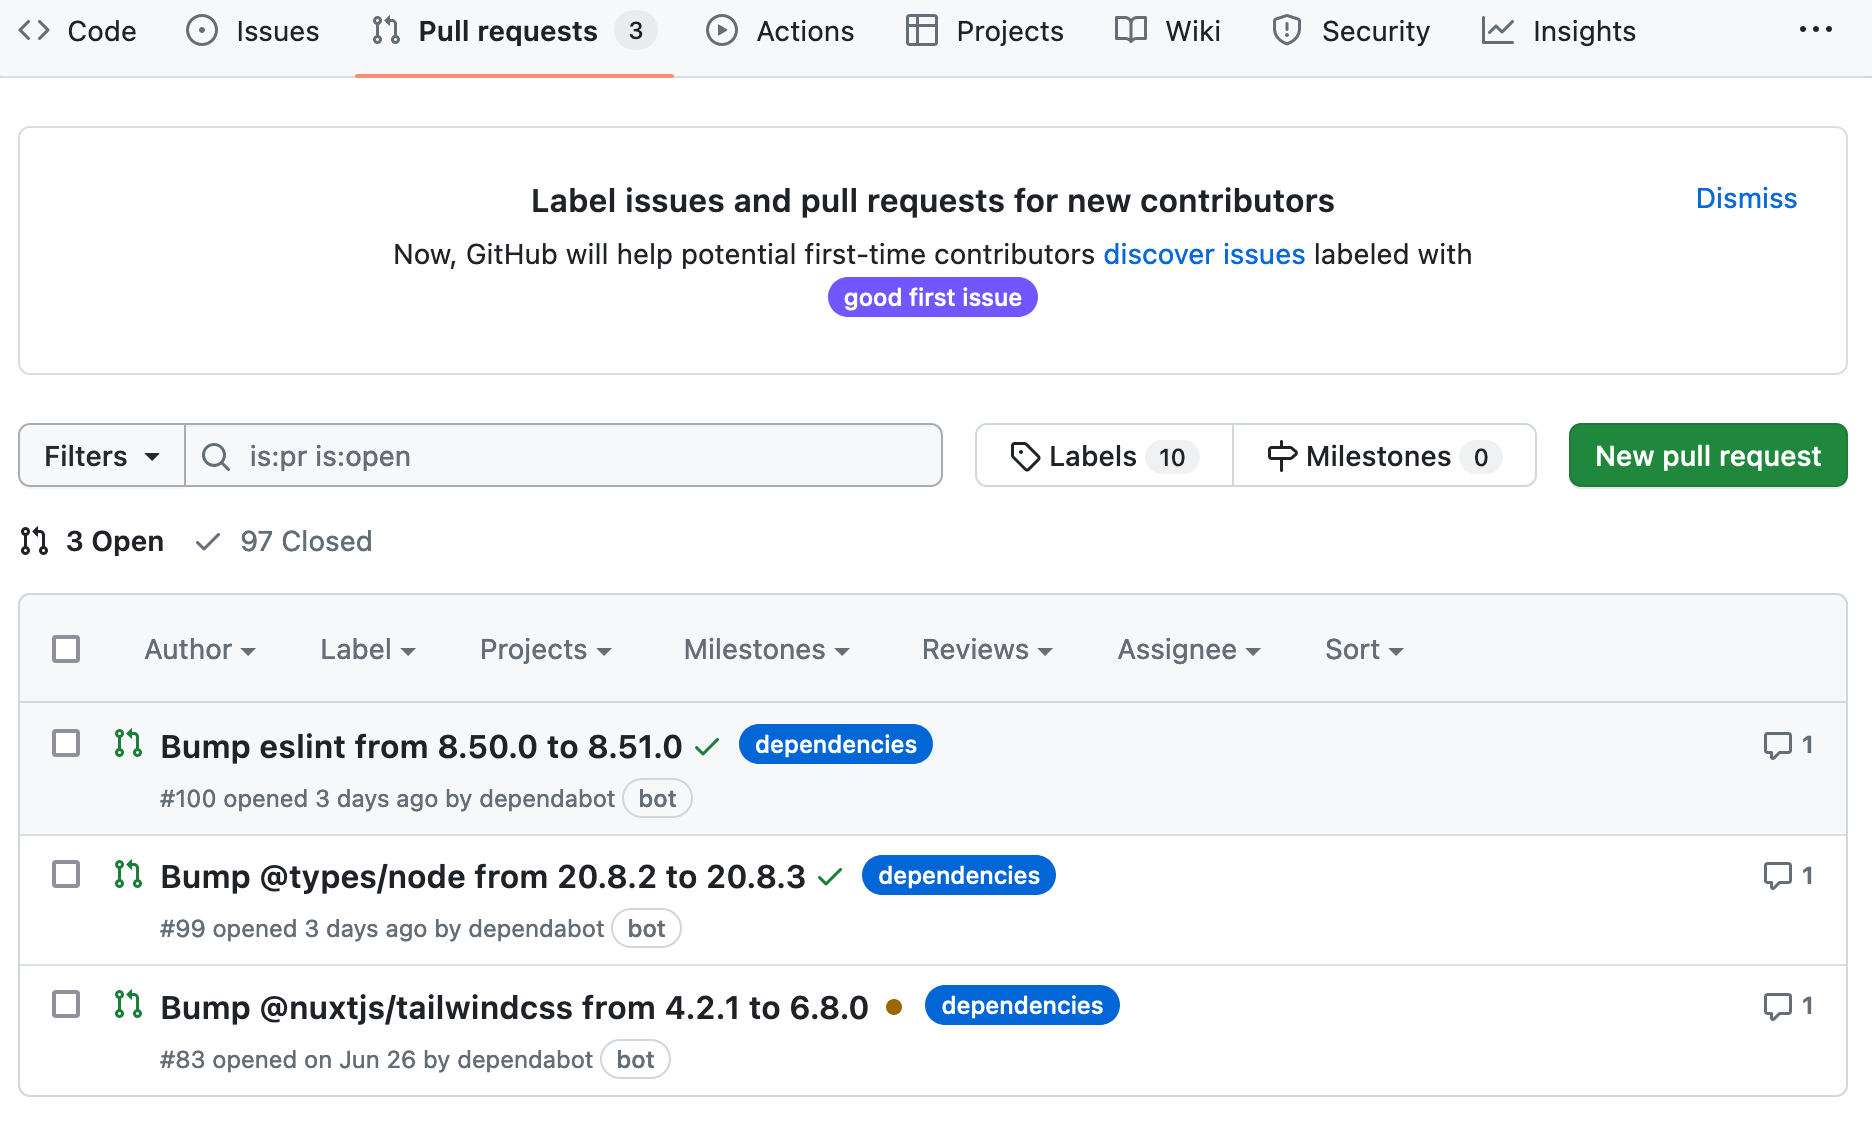Image resolution: width=1872 pixels, height=1132 pixels.
Task: Dismiss the new contributors banner
Action: (x=1746, y=198)
